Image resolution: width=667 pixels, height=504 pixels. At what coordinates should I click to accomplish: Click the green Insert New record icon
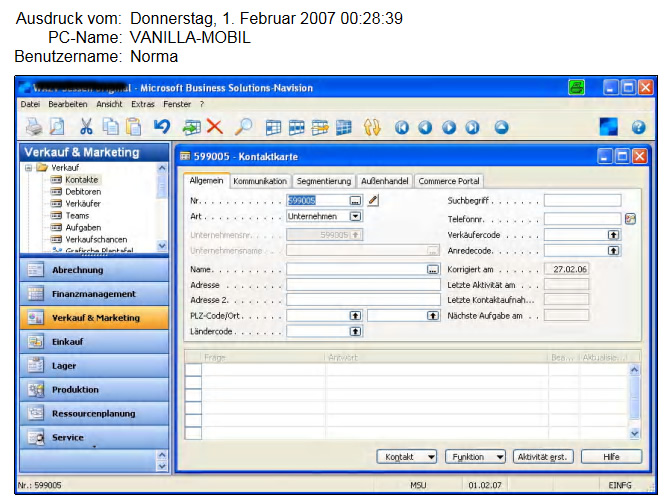point(191,127)
